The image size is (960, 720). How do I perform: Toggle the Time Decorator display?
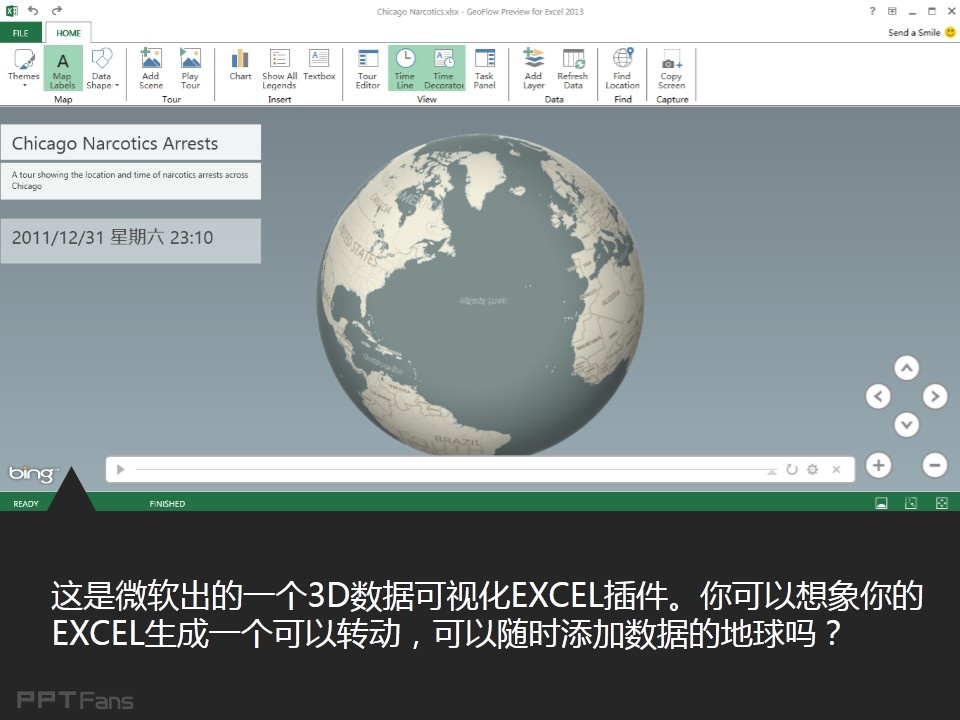[444, 67]
